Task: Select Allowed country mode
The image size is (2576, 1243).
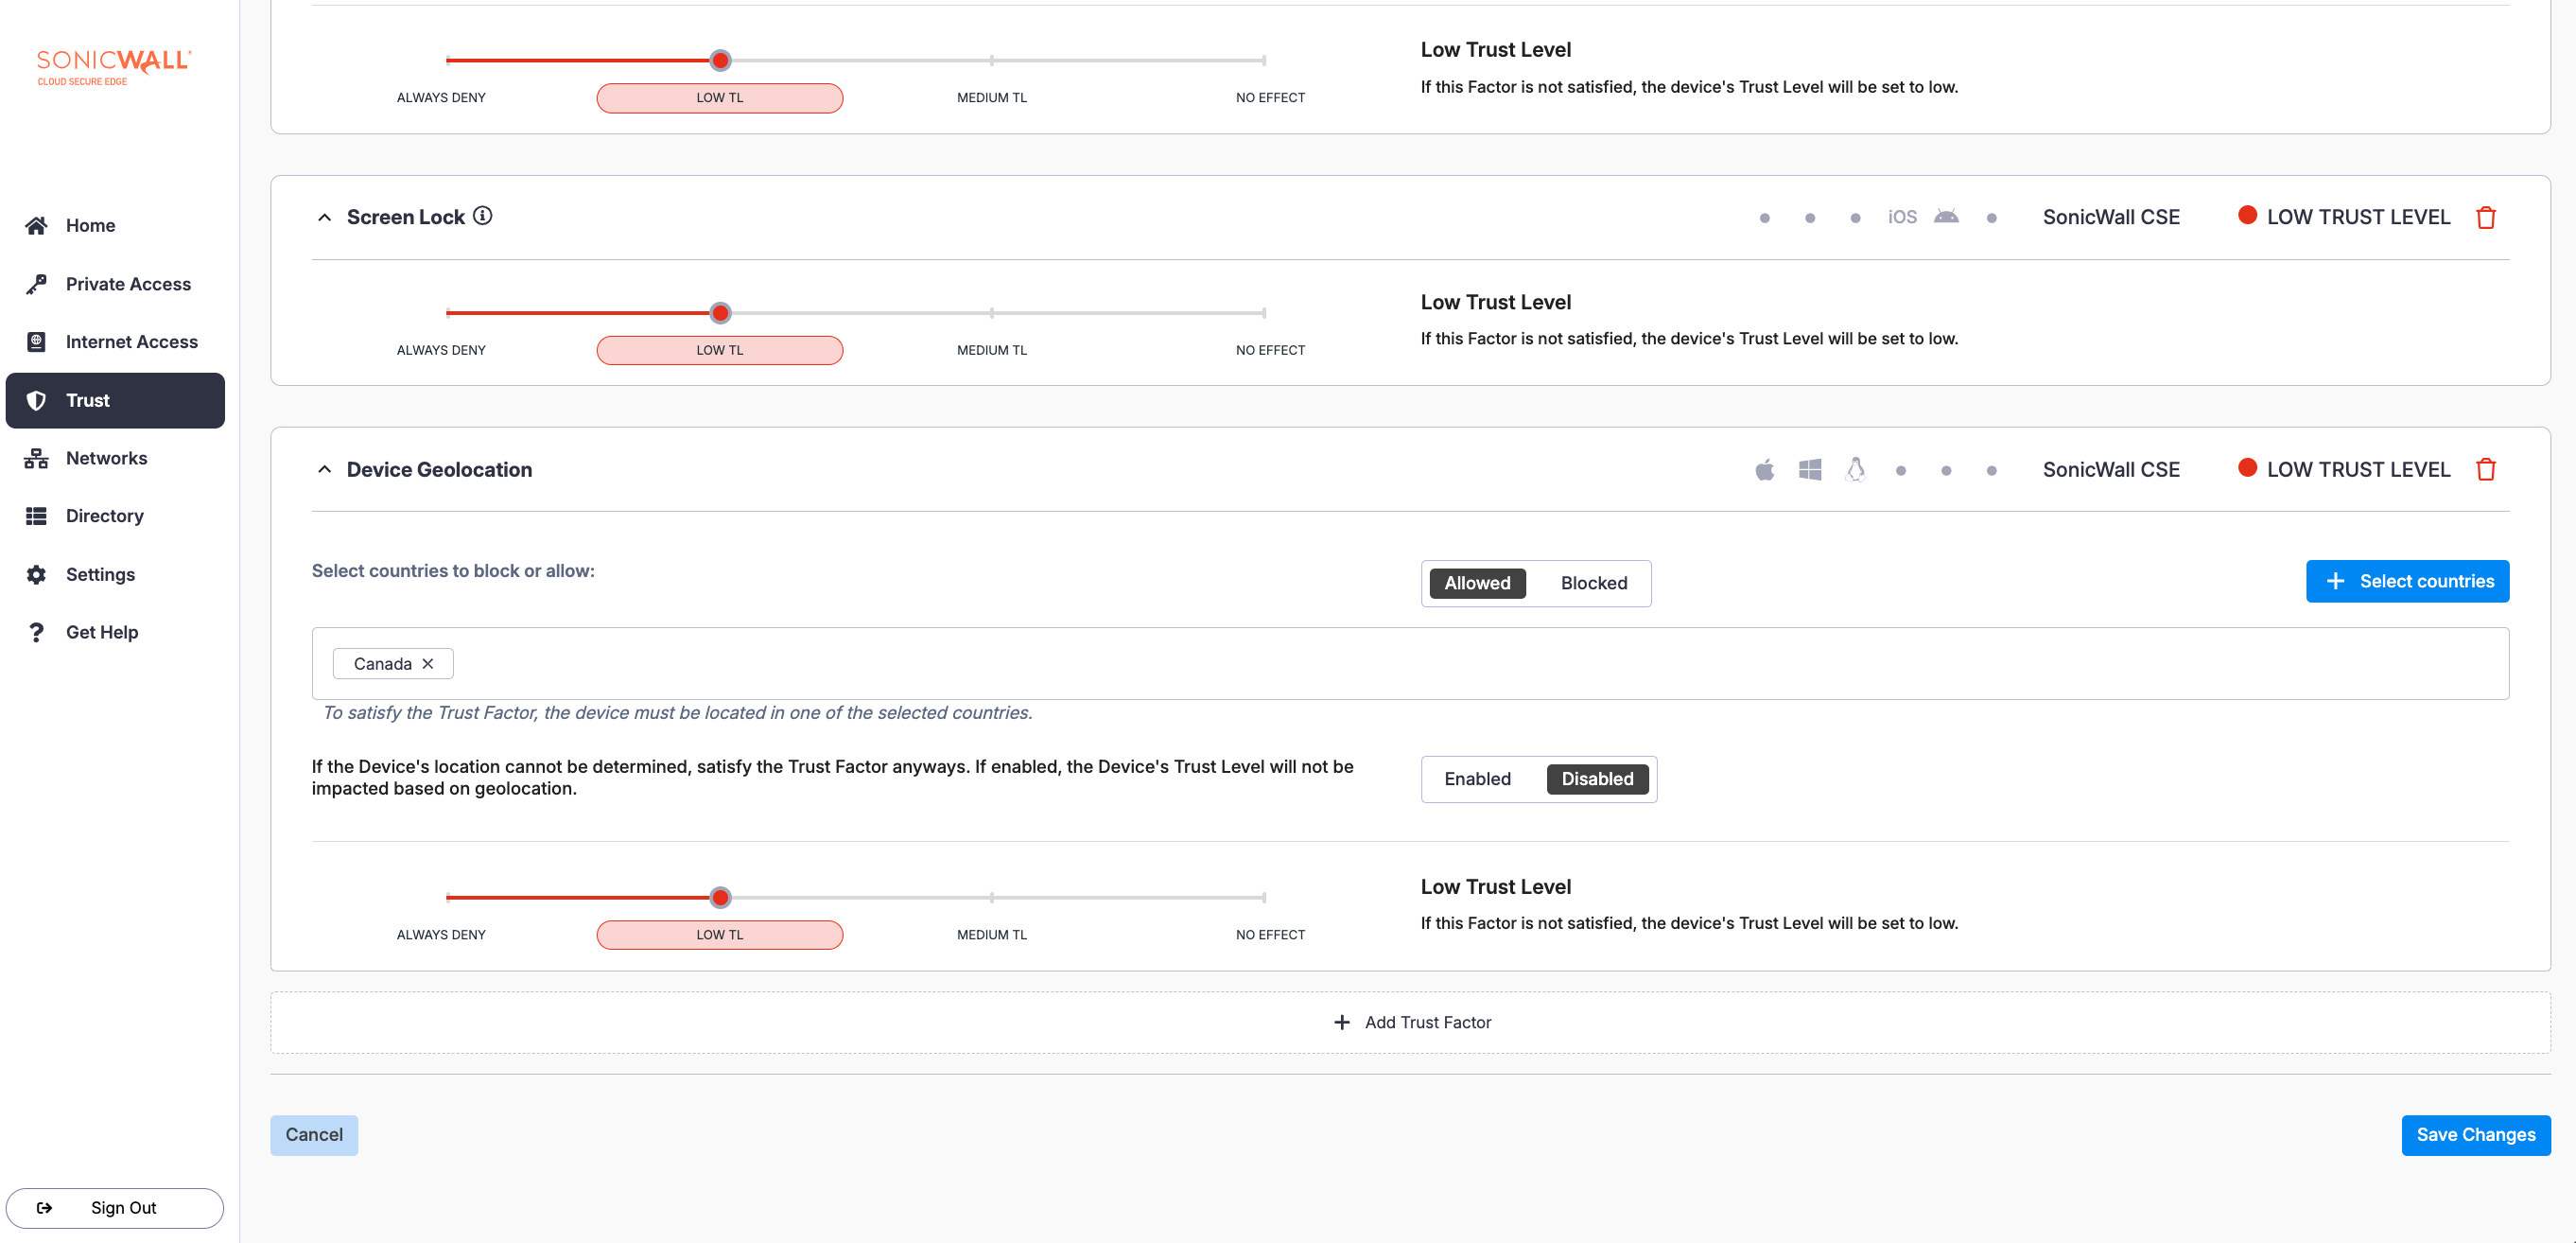Action: click(1476, 583)
